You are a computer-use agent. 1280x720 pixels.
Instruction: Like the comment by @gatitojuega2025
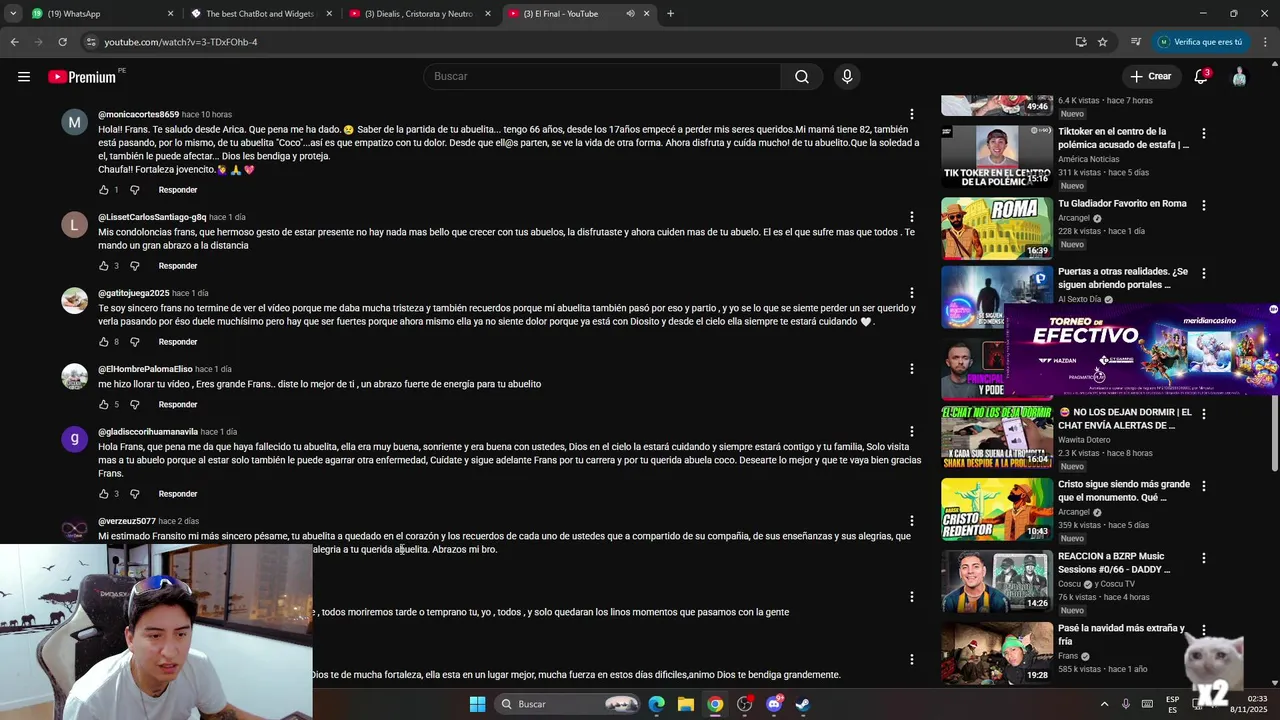click(103, 342)
